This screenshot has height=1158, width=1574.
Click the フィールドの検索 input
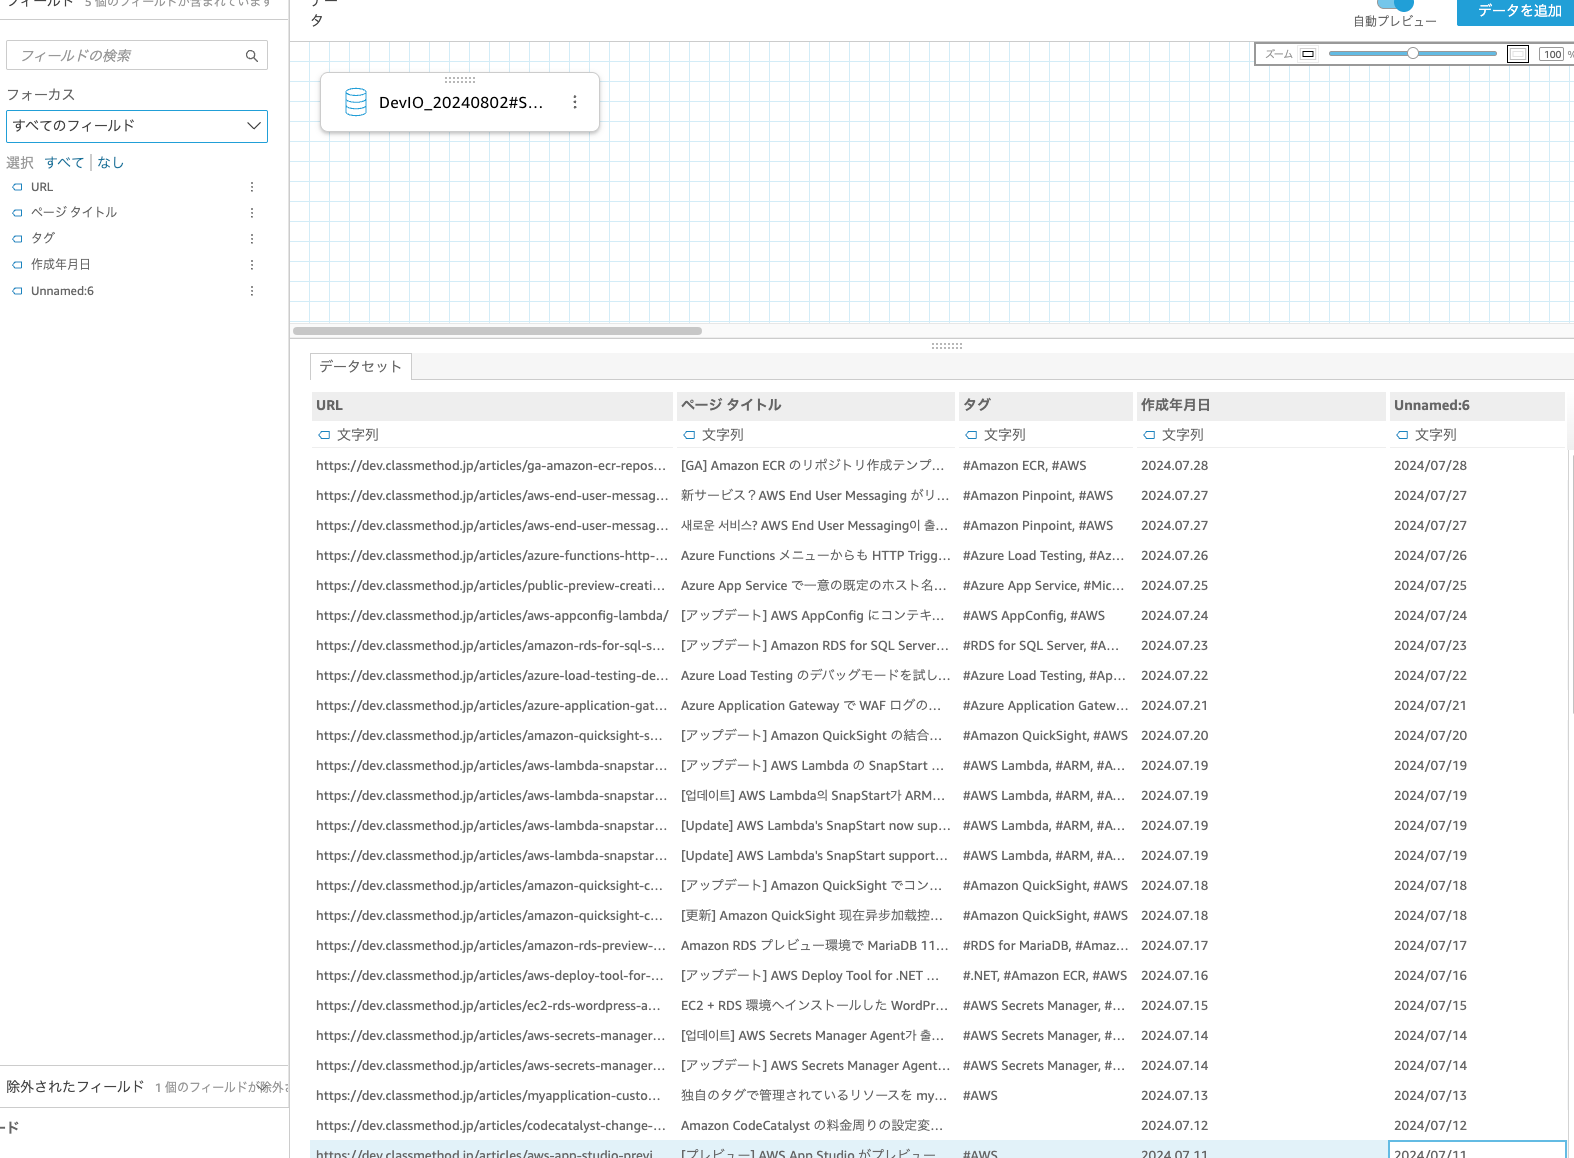point(137,56)
